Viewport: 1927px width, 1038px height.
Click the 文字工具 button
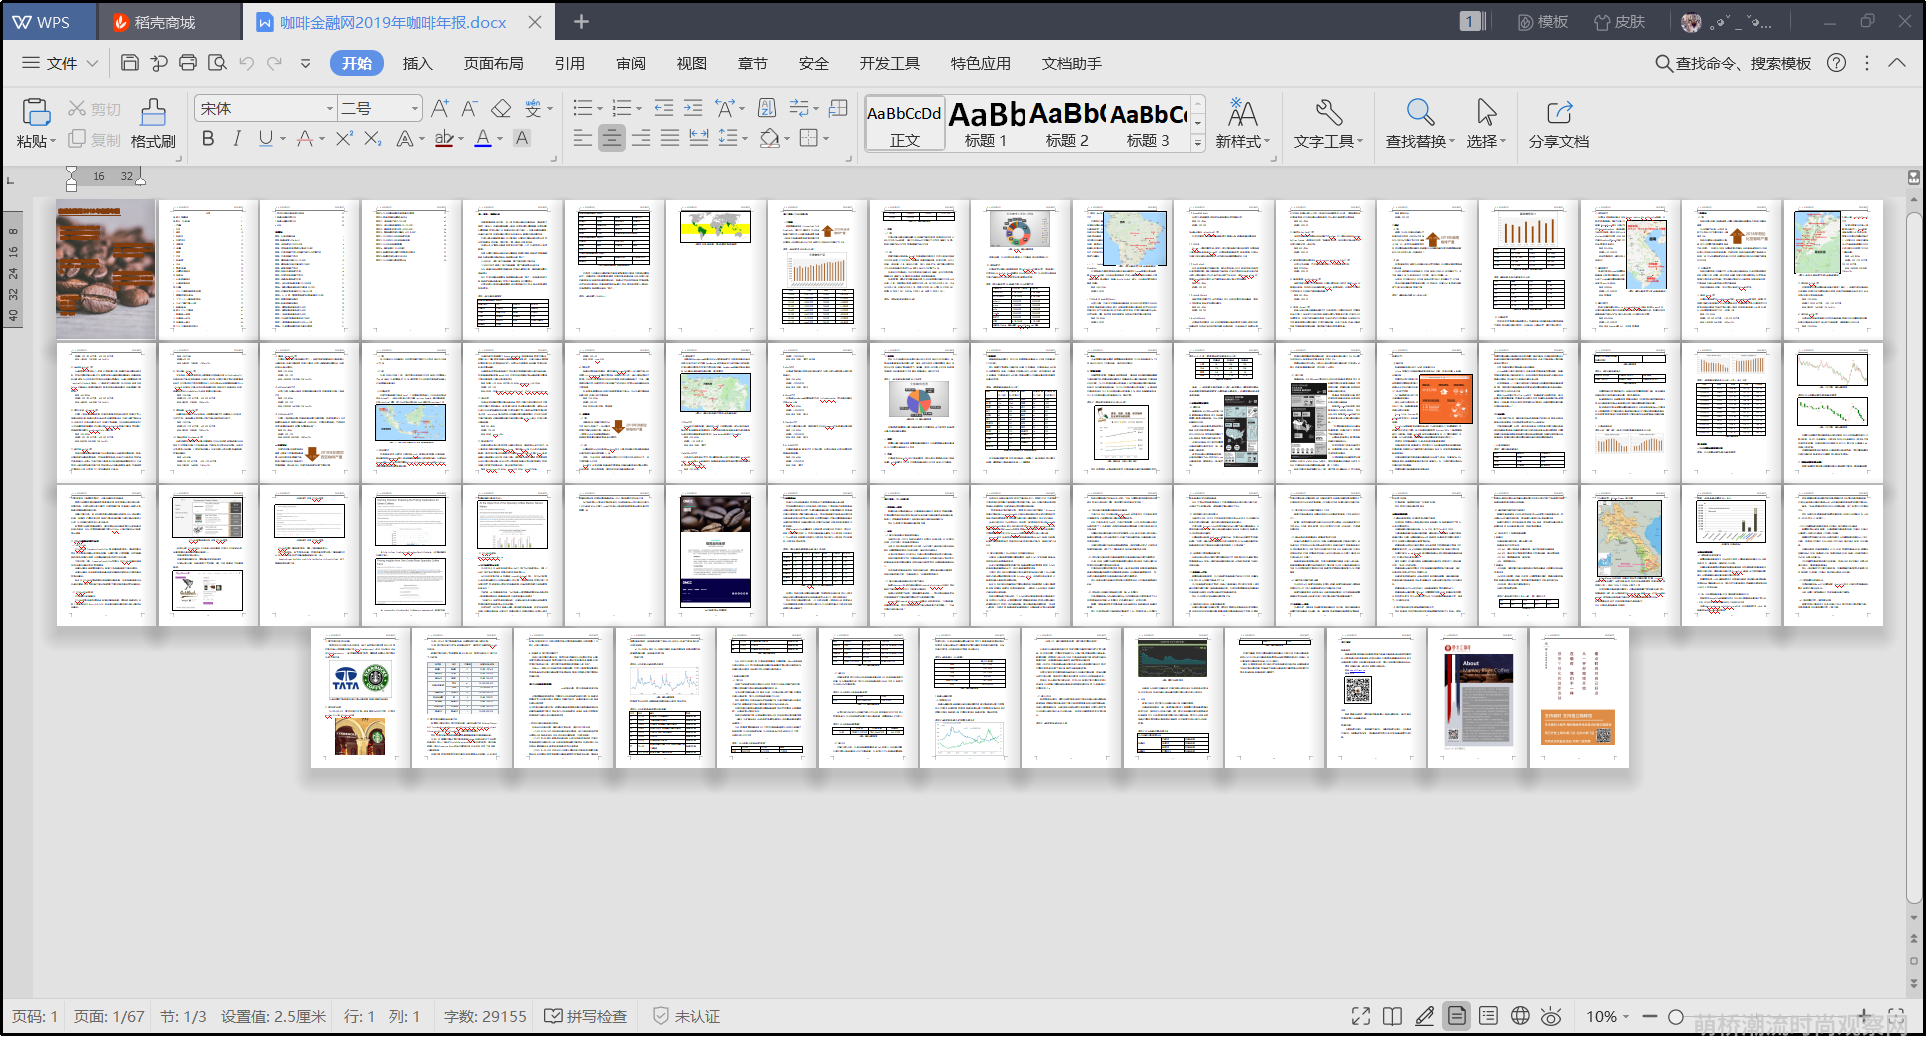point(1328,123)
